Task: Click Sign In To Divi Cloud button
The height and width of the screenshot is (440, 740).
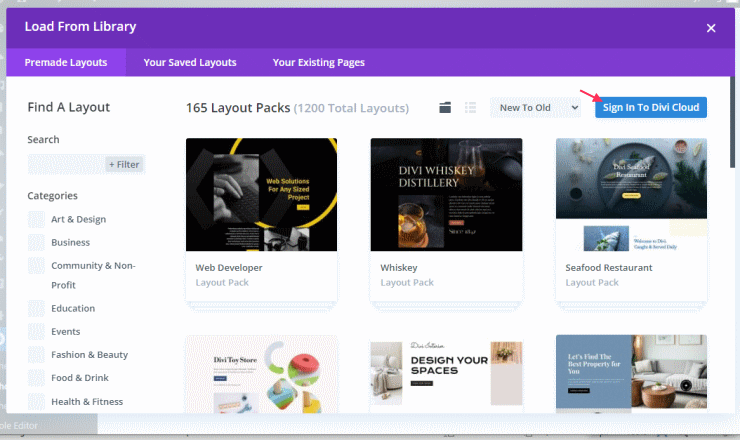Action: [x=651, y=108]
